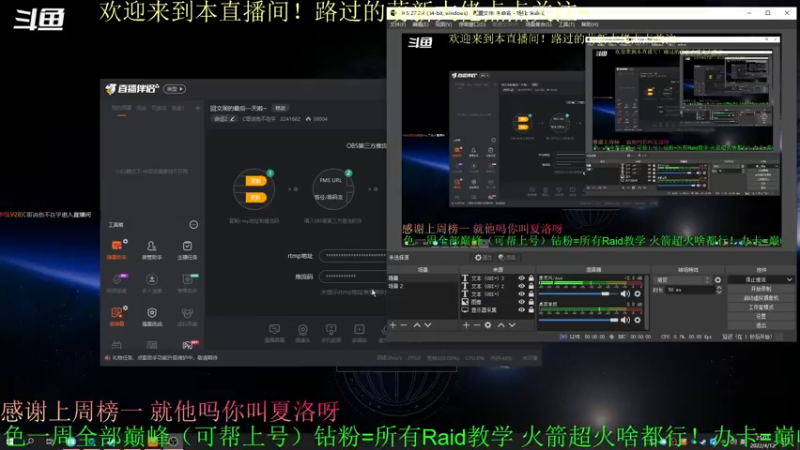Add a screen capture source in 直播伴侣
Screen dimensions: 800x450
[274, 333]
